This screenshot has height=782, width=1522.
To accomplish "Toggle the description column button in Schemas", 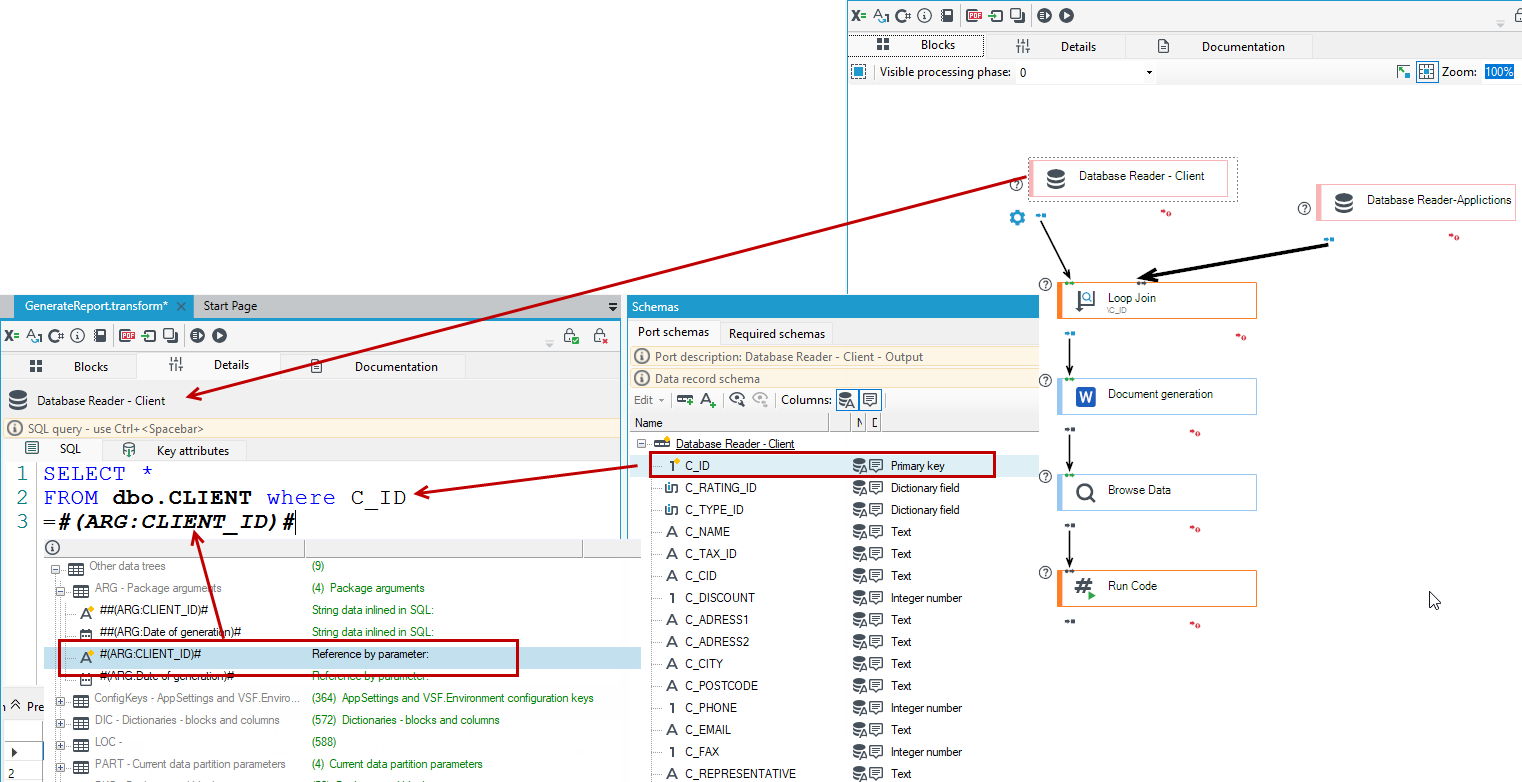I will coord(870,400).
